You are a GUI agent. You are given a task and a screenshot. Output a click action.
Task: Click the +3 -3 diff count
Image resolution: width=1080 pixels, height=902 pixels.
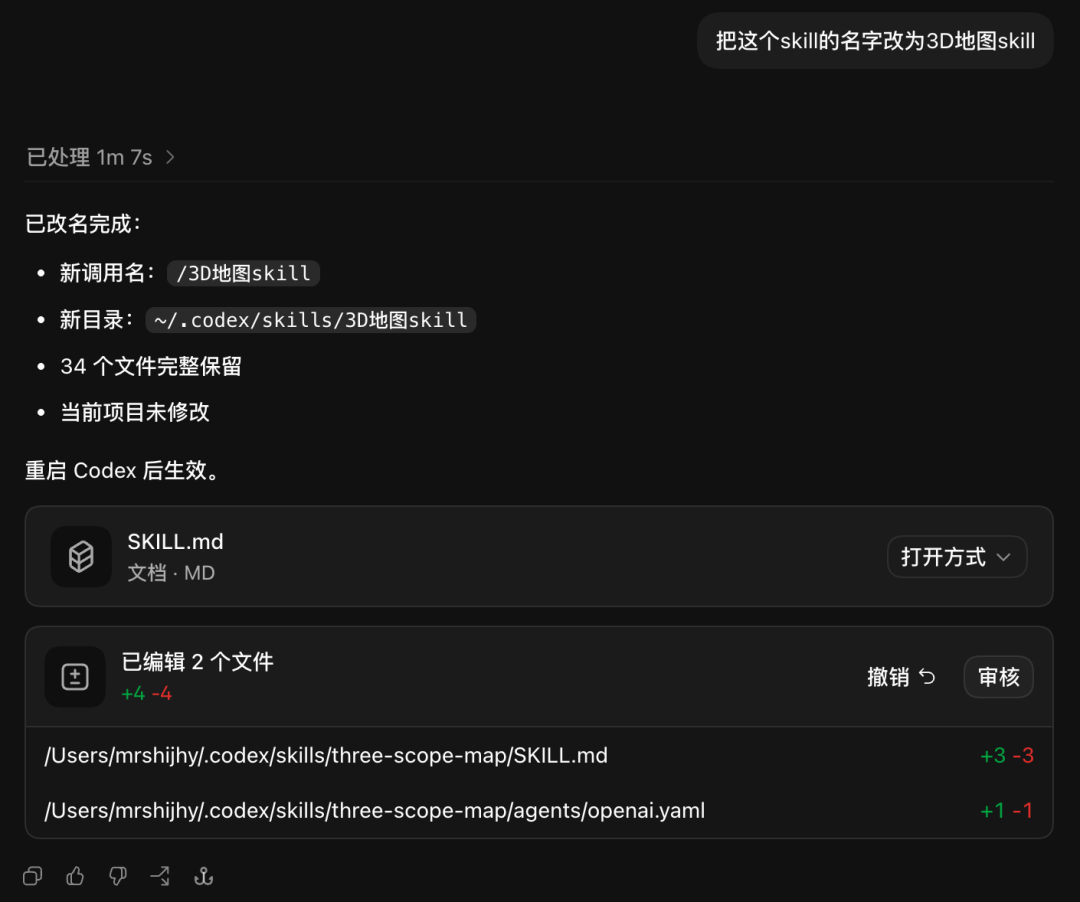click(x=1006, y=755)
